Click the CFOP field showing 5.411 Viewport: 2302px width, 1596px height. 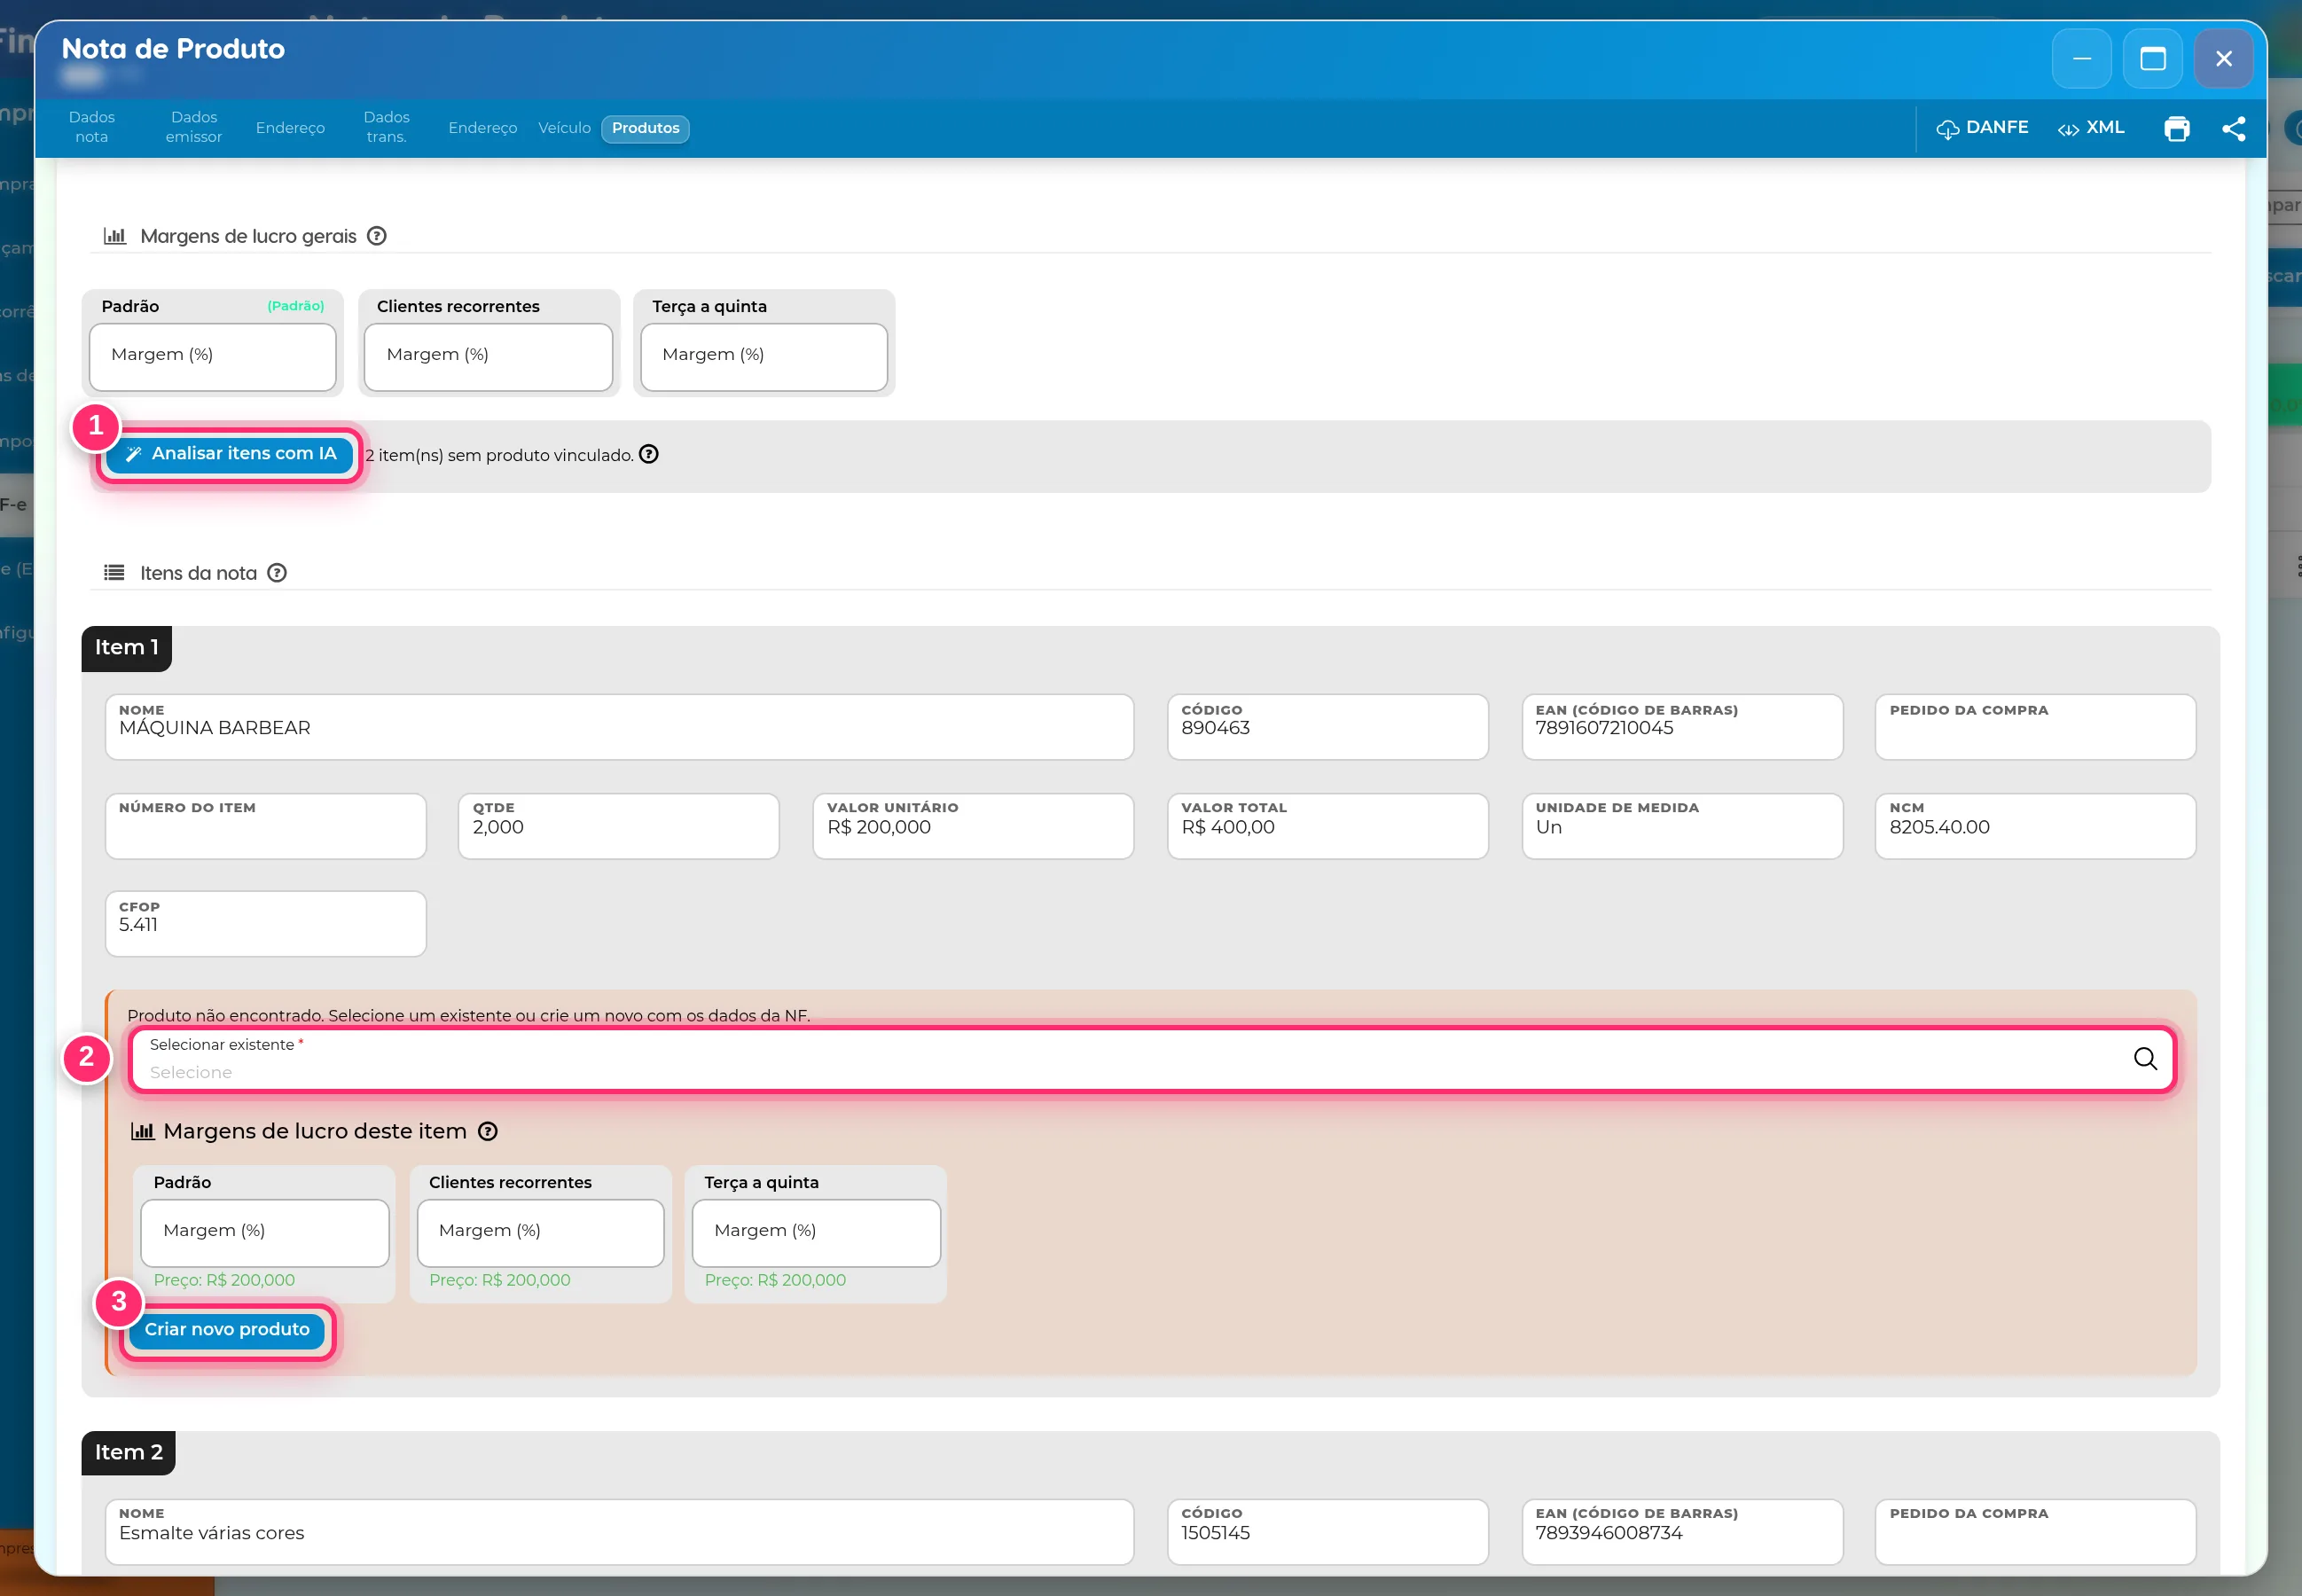click(x=265, y=924)
